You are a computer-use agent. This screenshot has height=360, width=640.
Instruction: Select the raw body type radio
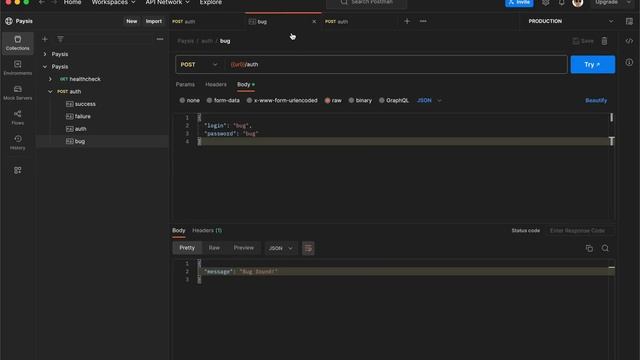tap(327, 100)
